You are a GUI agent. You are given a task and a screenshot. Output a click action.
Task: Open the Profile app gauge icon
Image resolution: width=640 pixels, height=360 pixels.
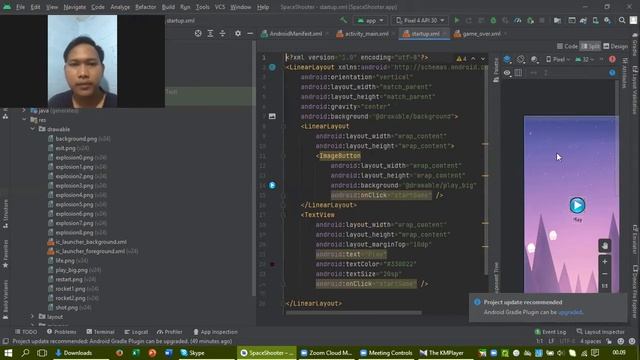tap(518, 20)
